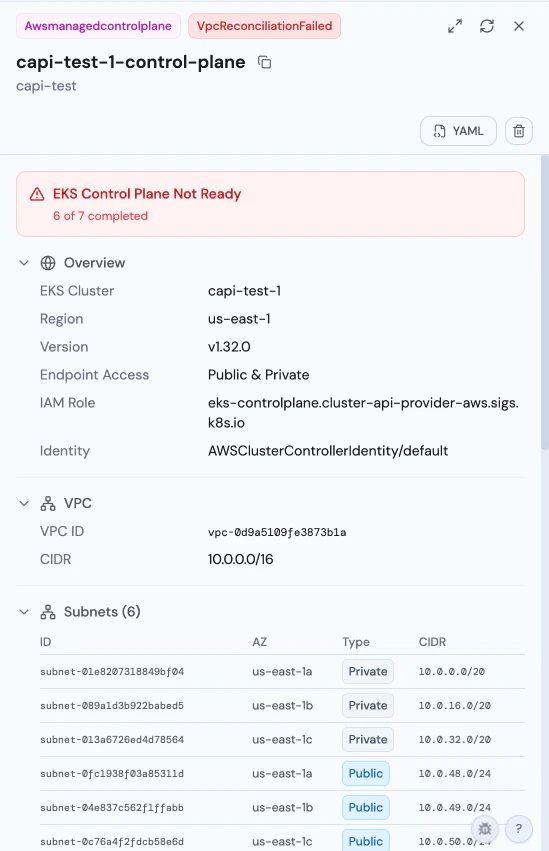Click the VPC network icon
The image size is (549, 851).
point(48,503)
